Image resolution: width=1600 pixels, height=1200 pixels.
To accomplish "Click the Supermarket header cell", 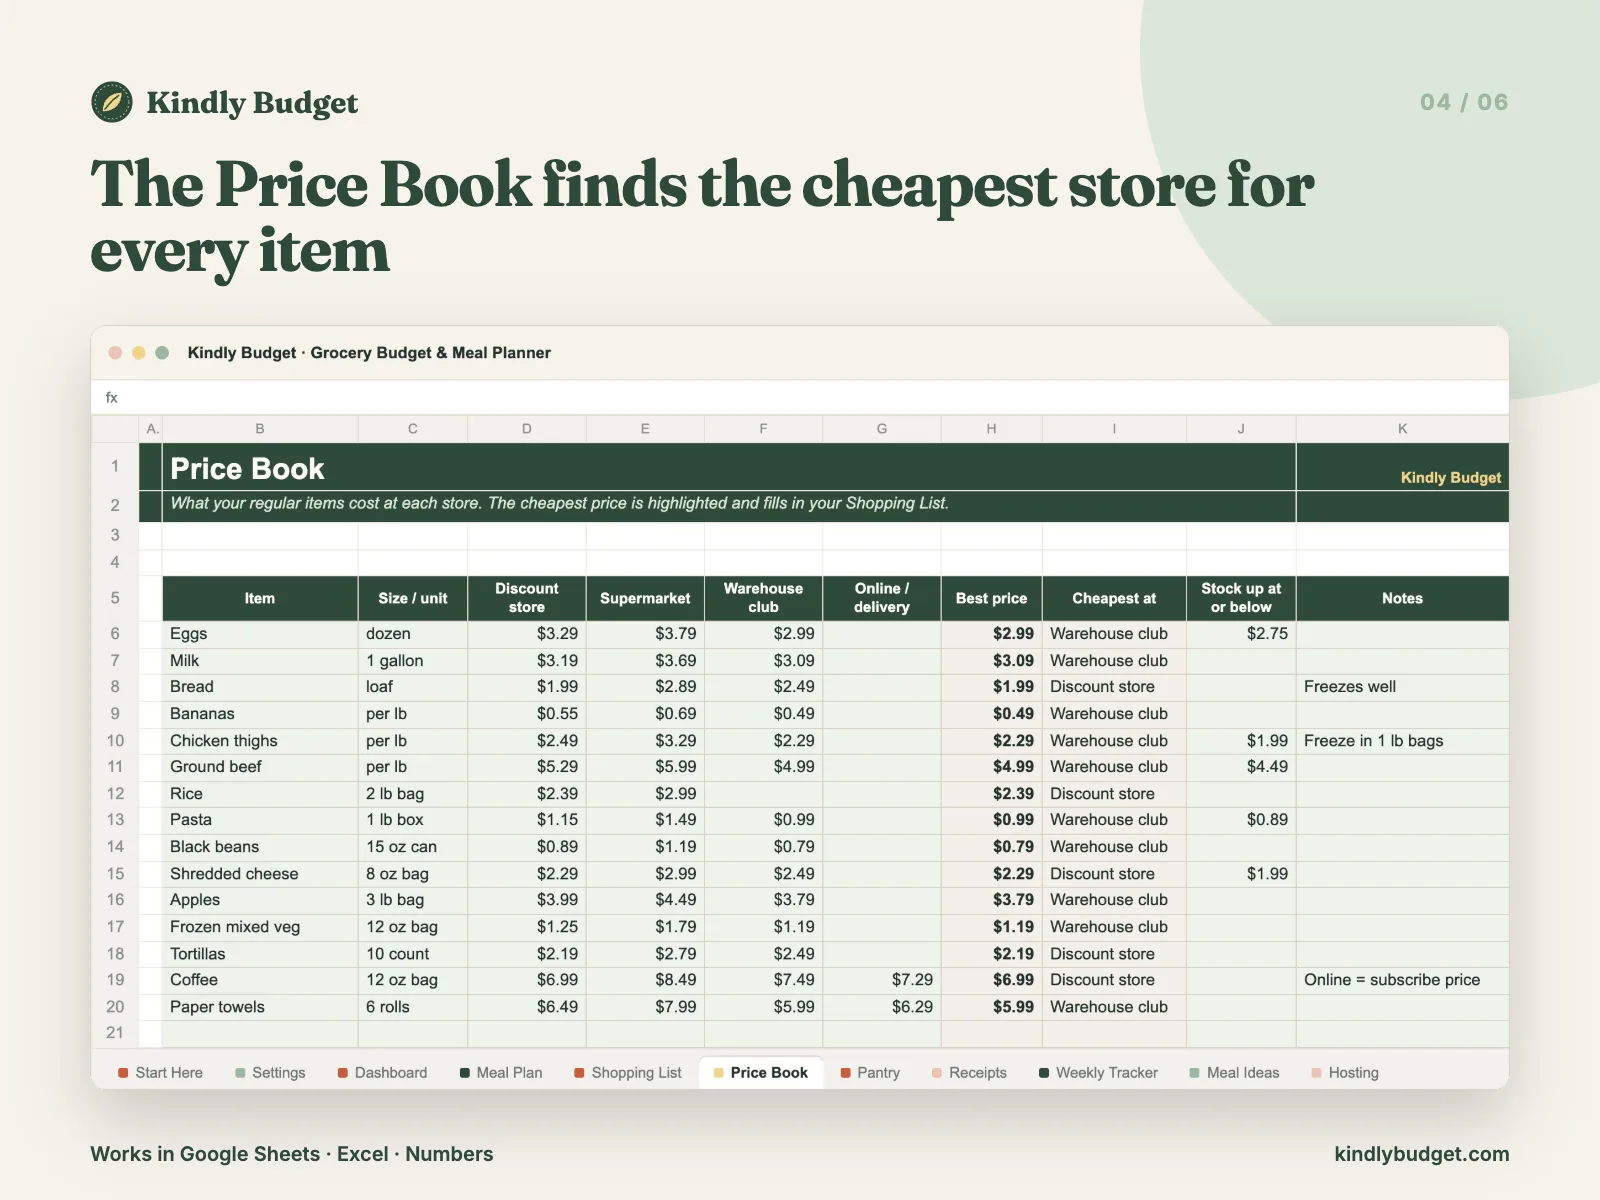I will (x=645, y=598).
